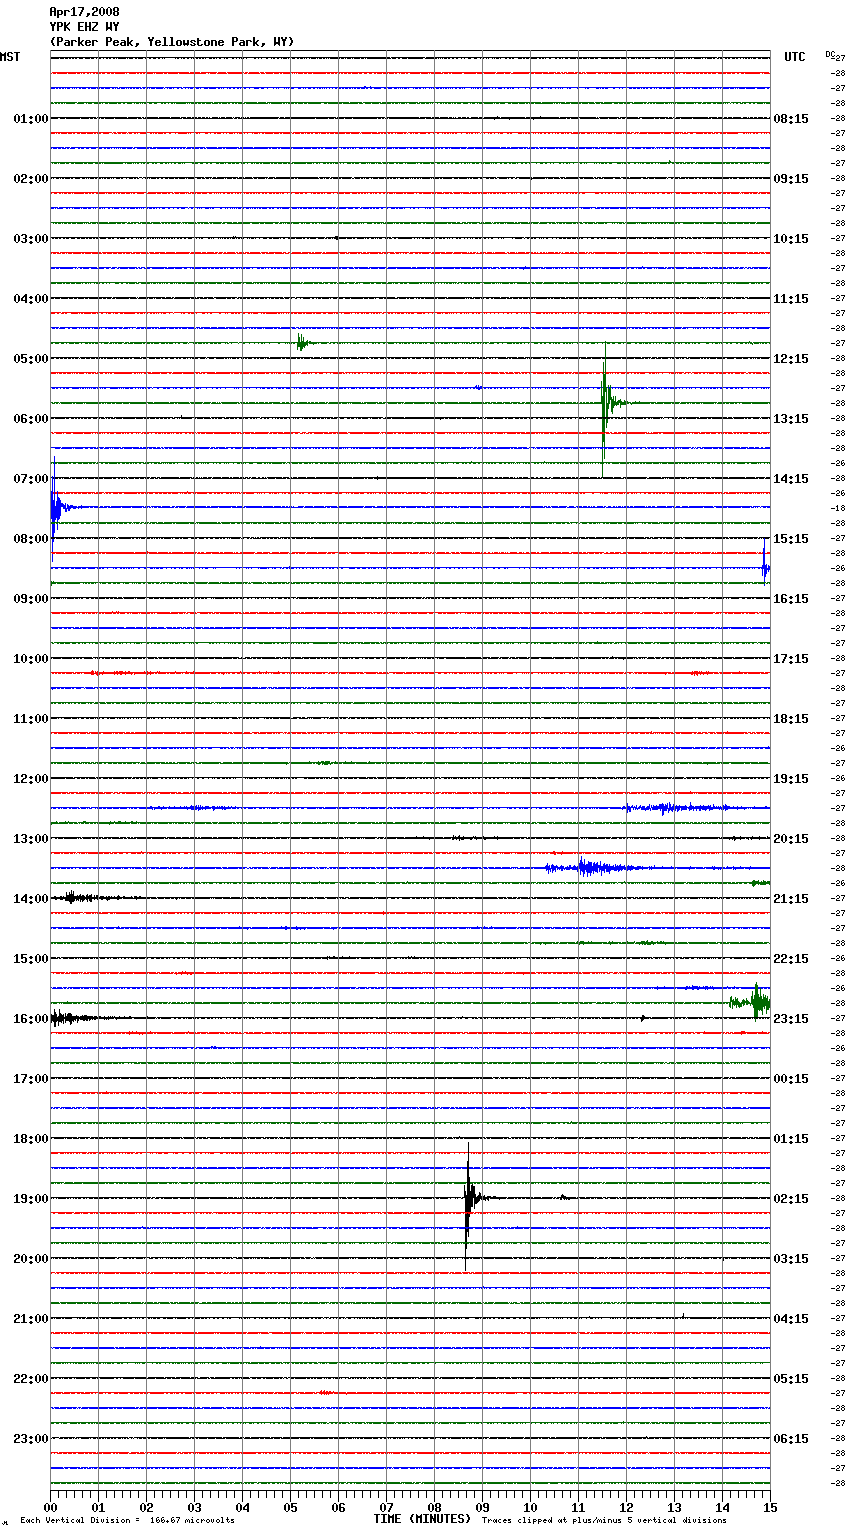This screenshot has height=1534, width=850.
Task: Click minute tick 12 on bottom axis
Action: click(626, 1507)
